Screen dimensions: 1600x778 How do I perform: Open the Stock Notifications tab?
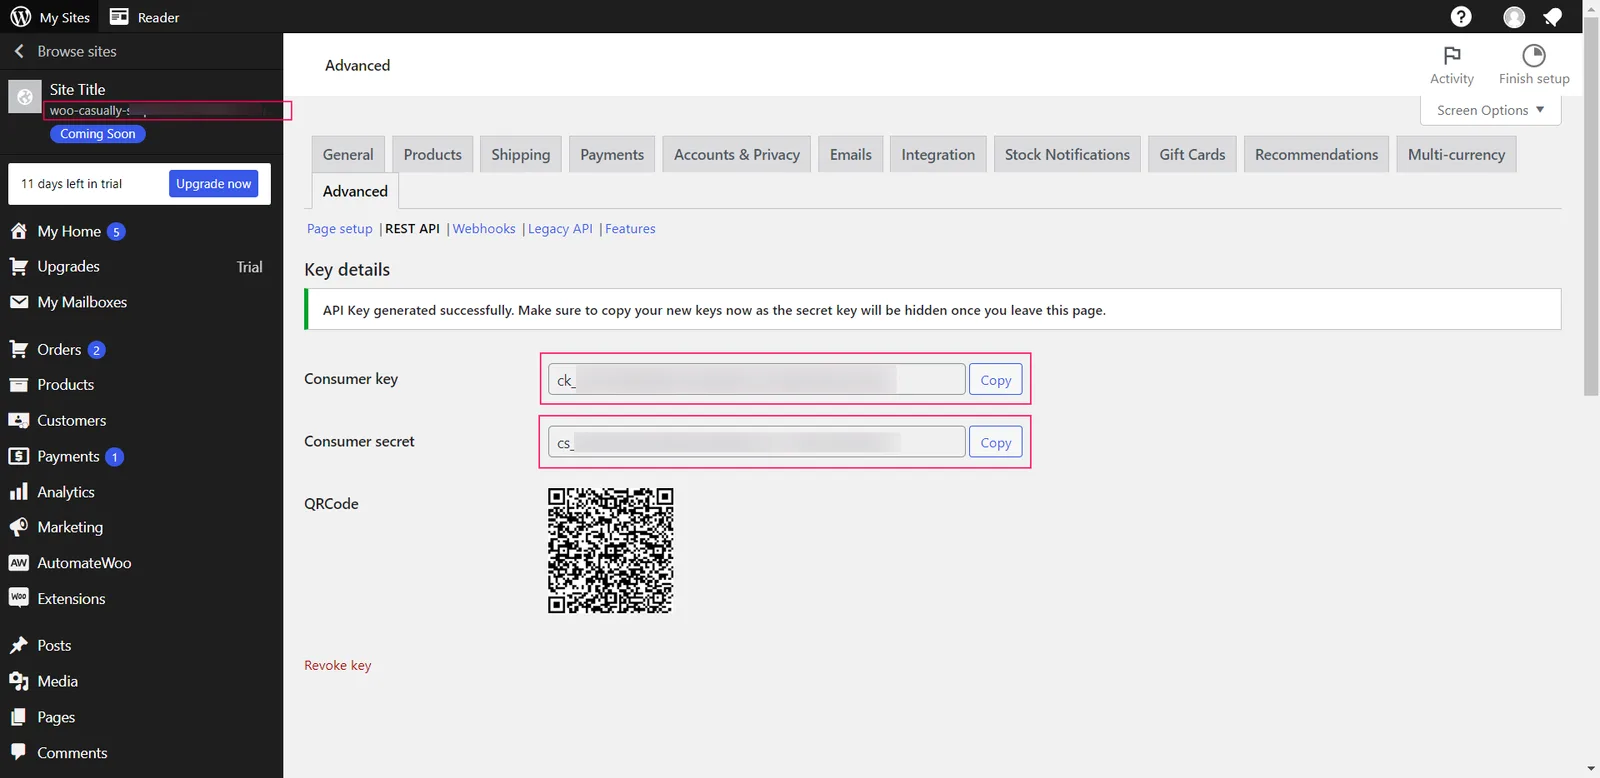1067,154
